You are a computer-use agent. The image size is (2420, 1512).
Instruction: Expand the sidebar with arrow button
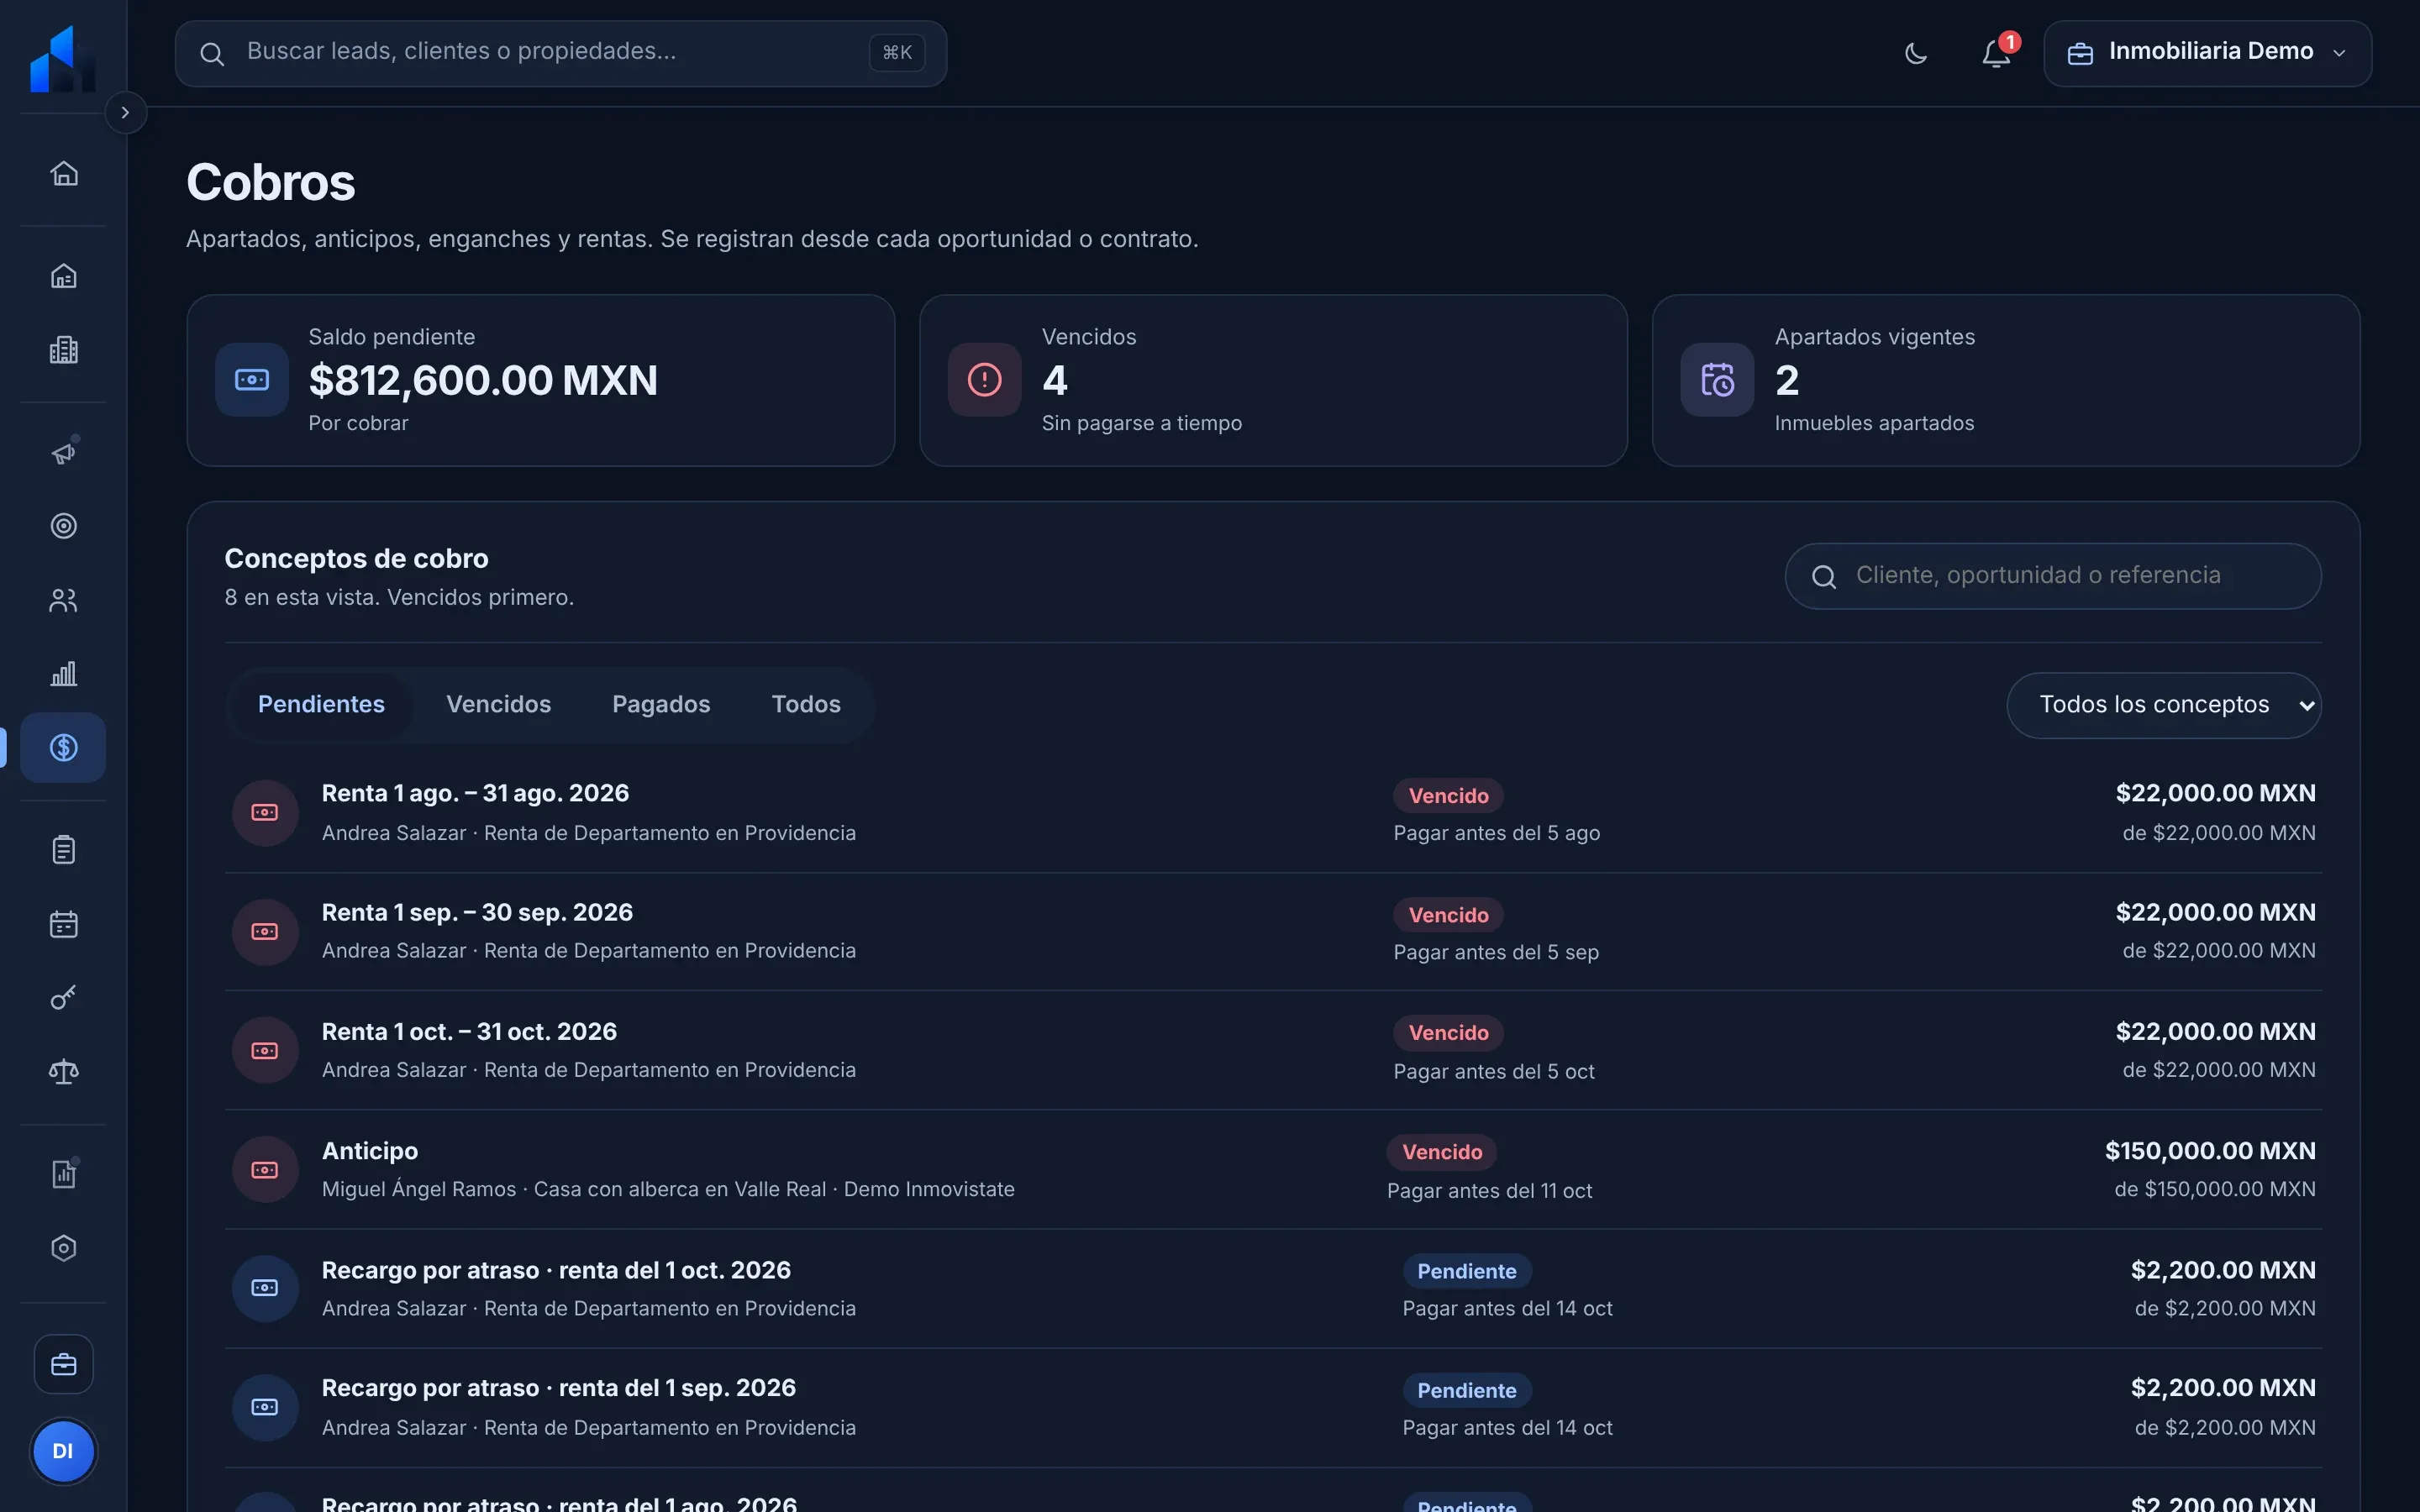pyautogui.click(x=125, y=113)
